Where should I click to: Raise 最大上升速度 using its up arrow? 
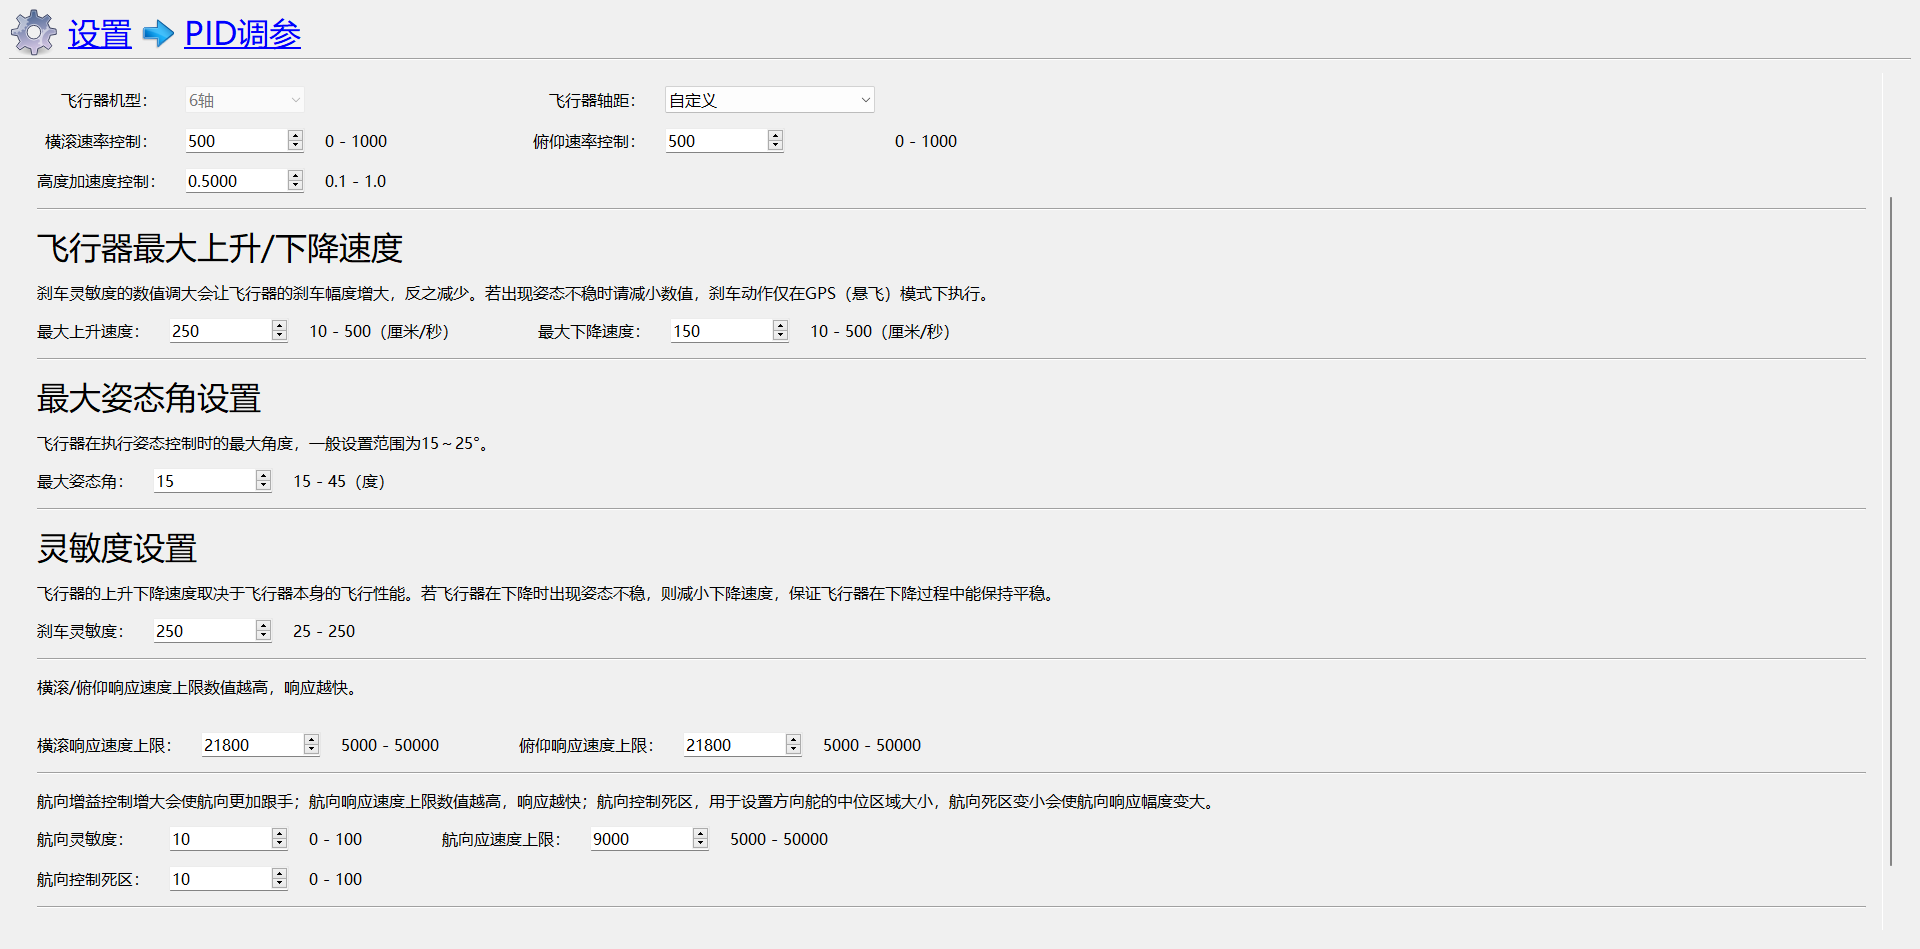[x=279, y=326]
